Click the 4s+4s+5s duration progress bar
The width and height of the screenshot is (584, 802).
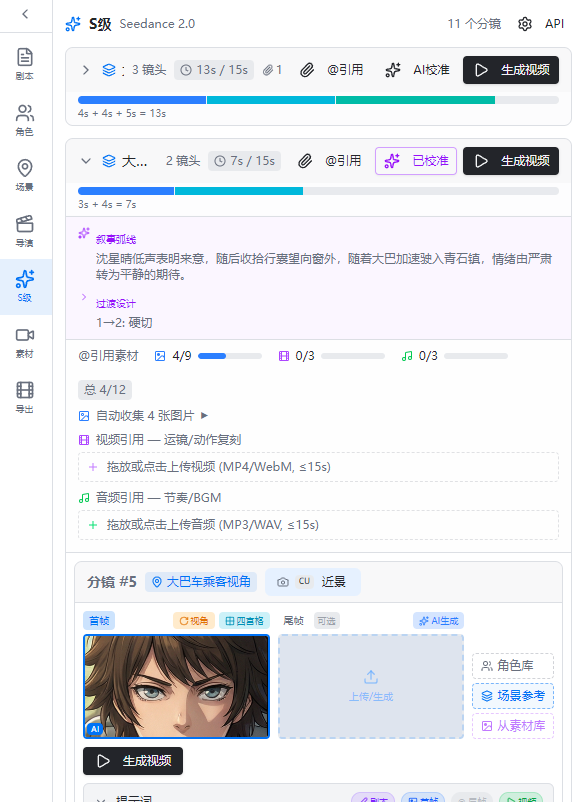click(318, 100)
